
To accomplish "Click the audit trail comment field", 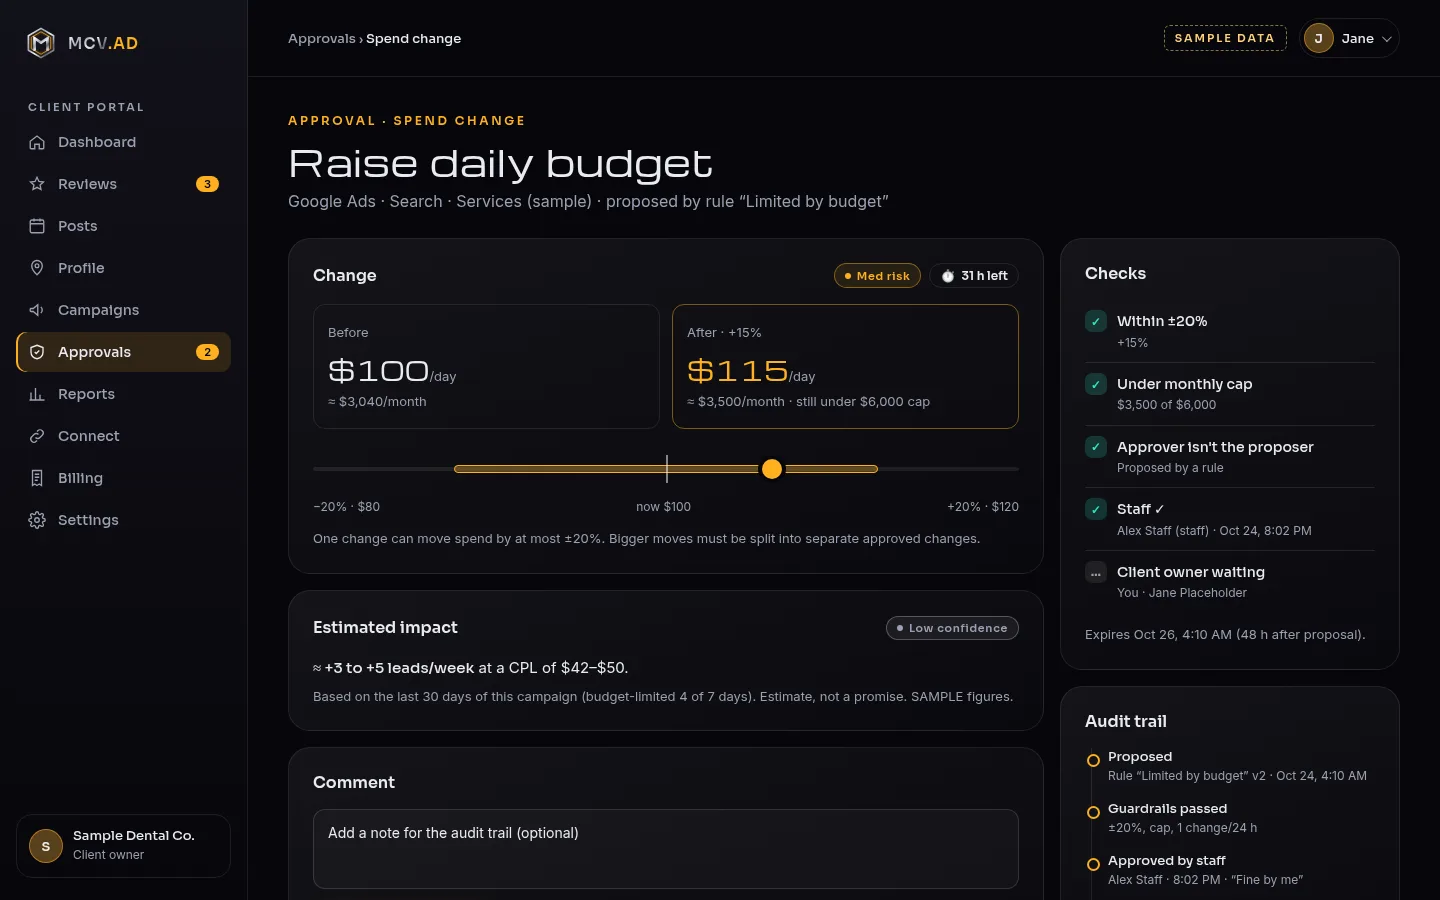I will (666, 849).
